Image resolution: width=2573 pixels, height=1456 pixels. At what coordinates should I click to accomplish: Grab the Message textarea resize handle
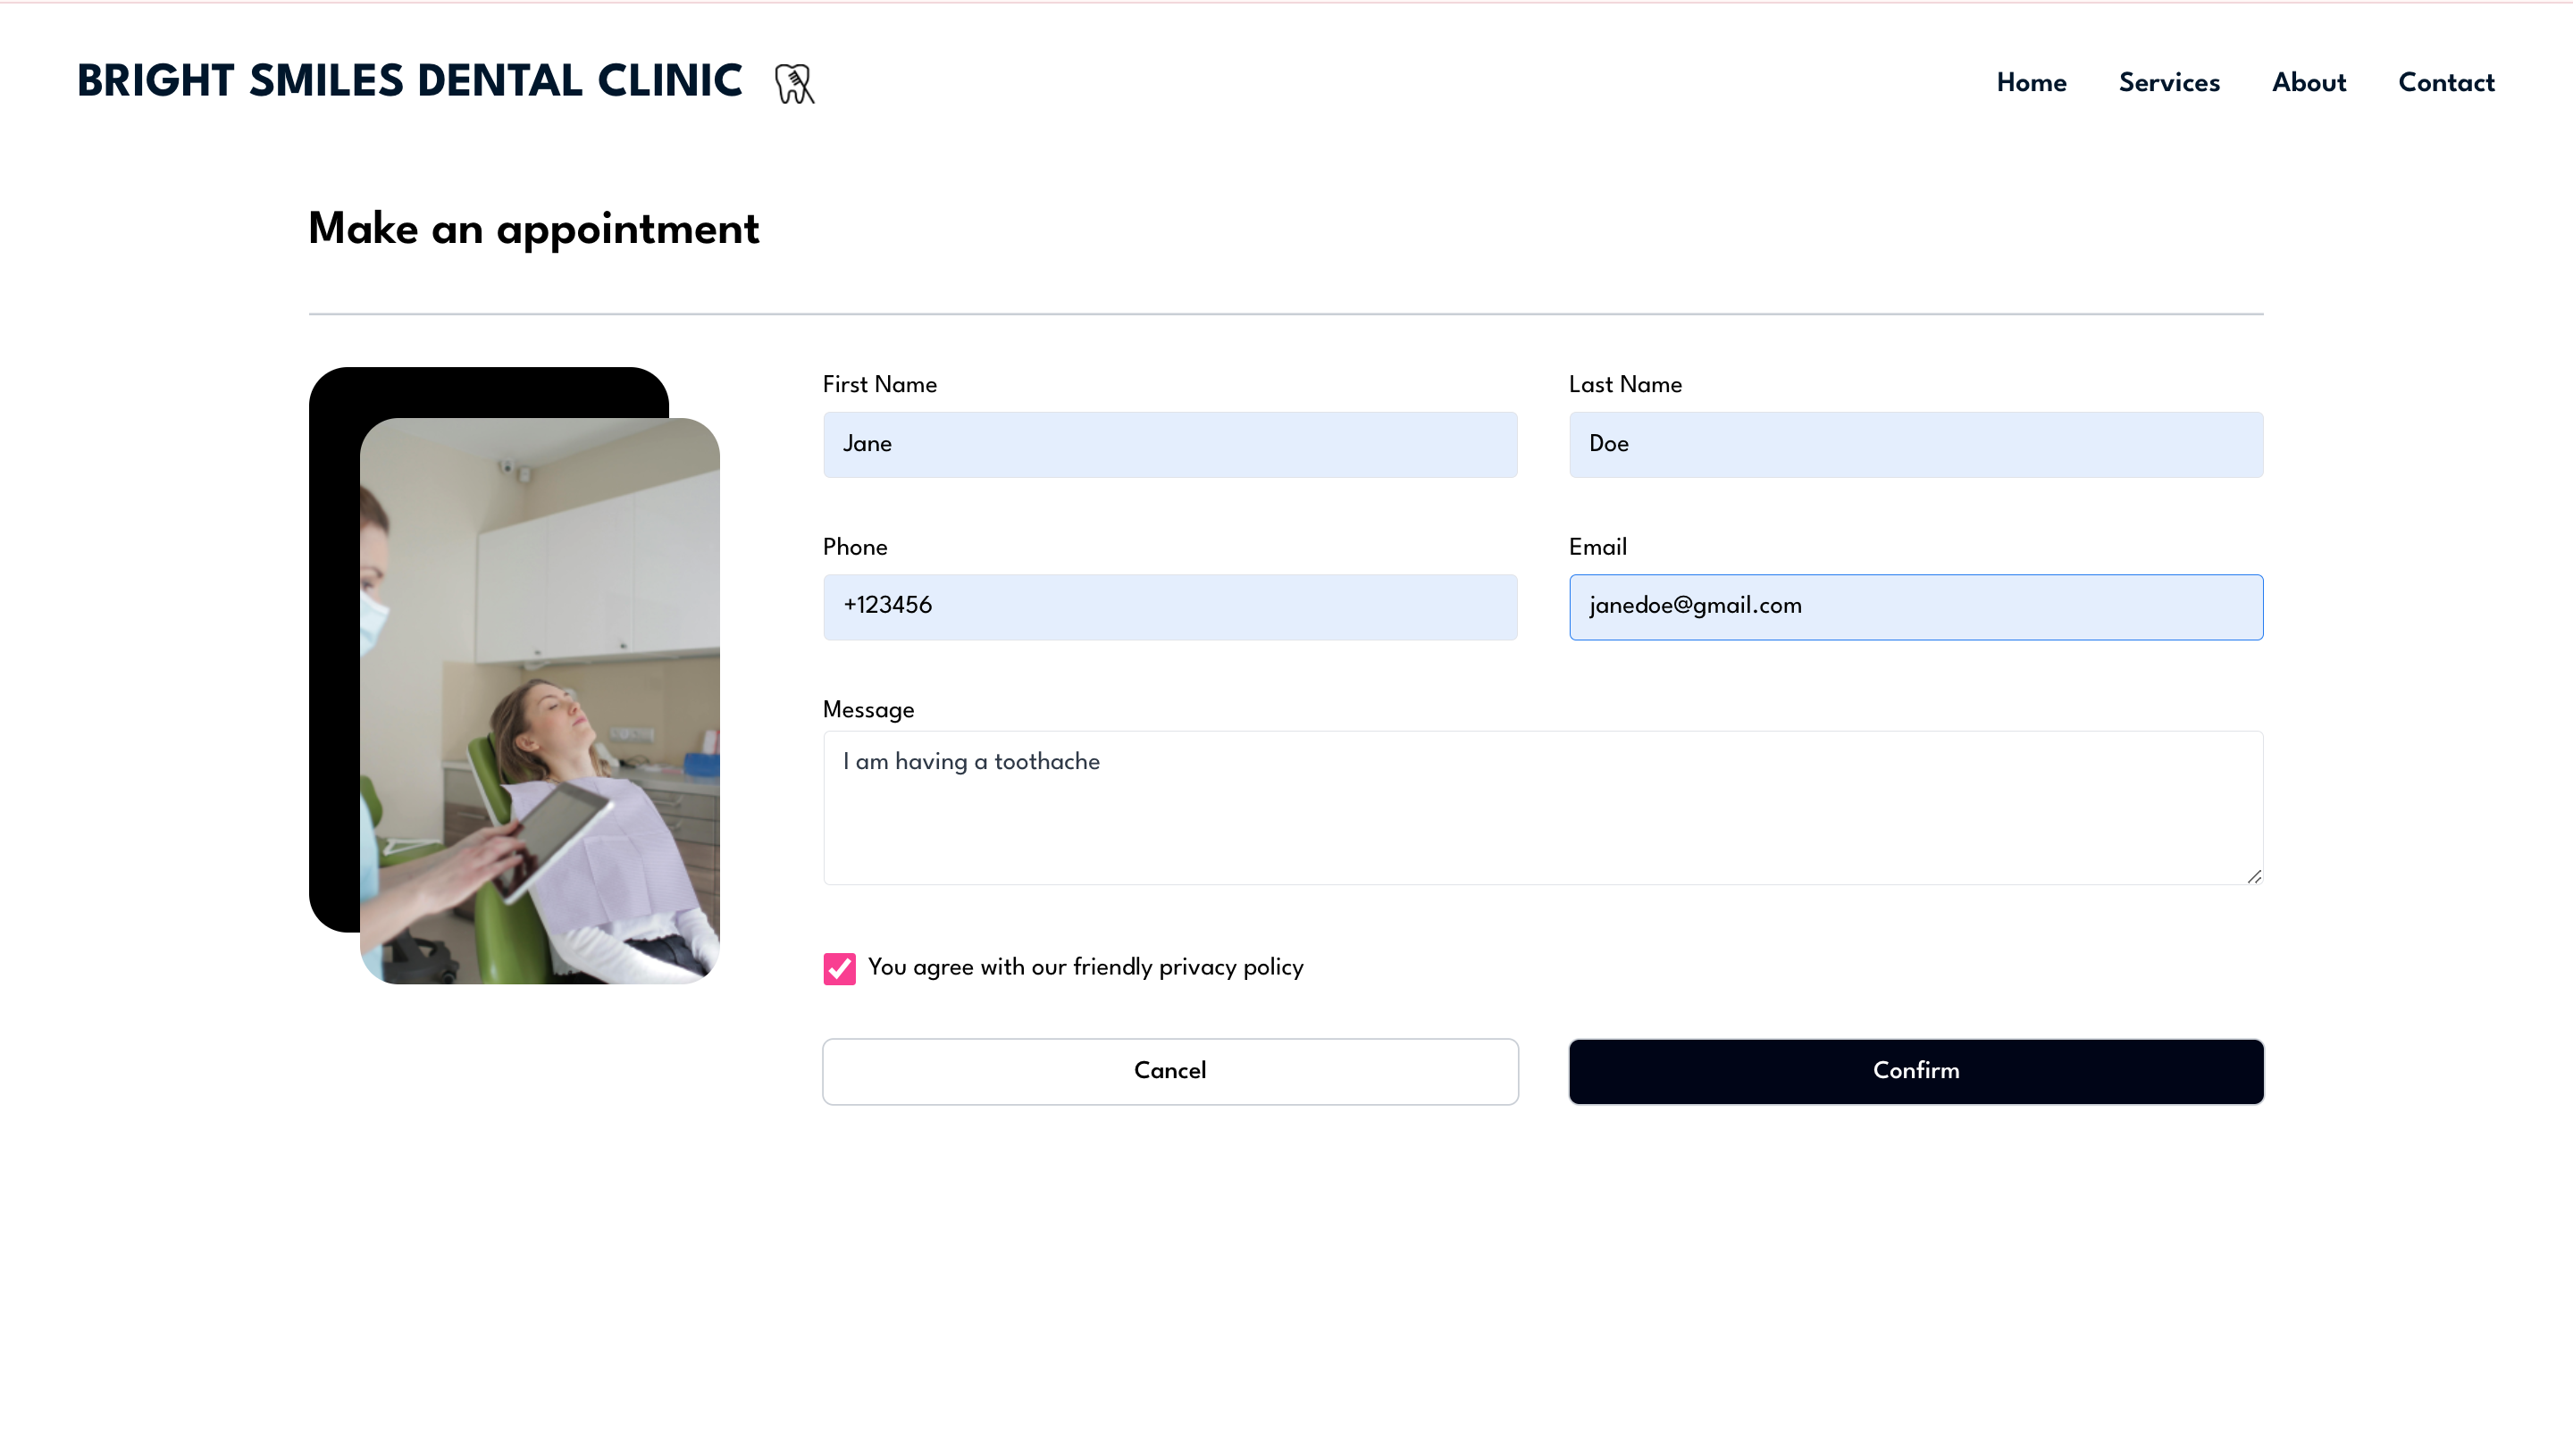coord(2253,876)
